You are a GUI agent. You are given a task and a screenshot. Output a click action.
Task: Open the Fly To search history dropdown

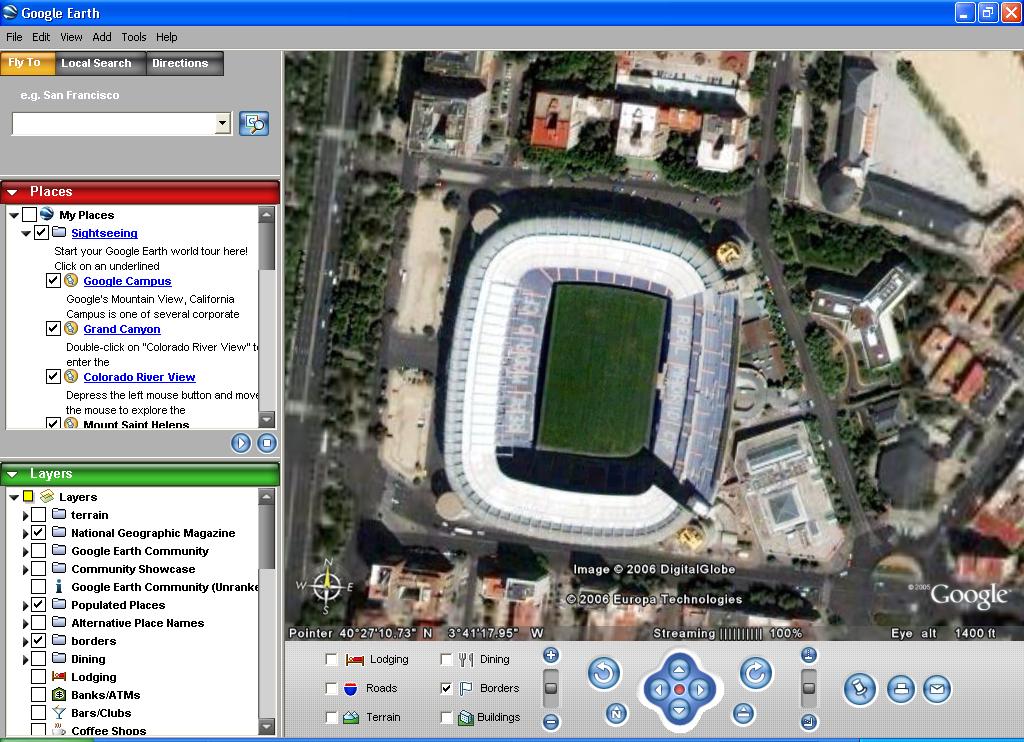tap(223, 123)
